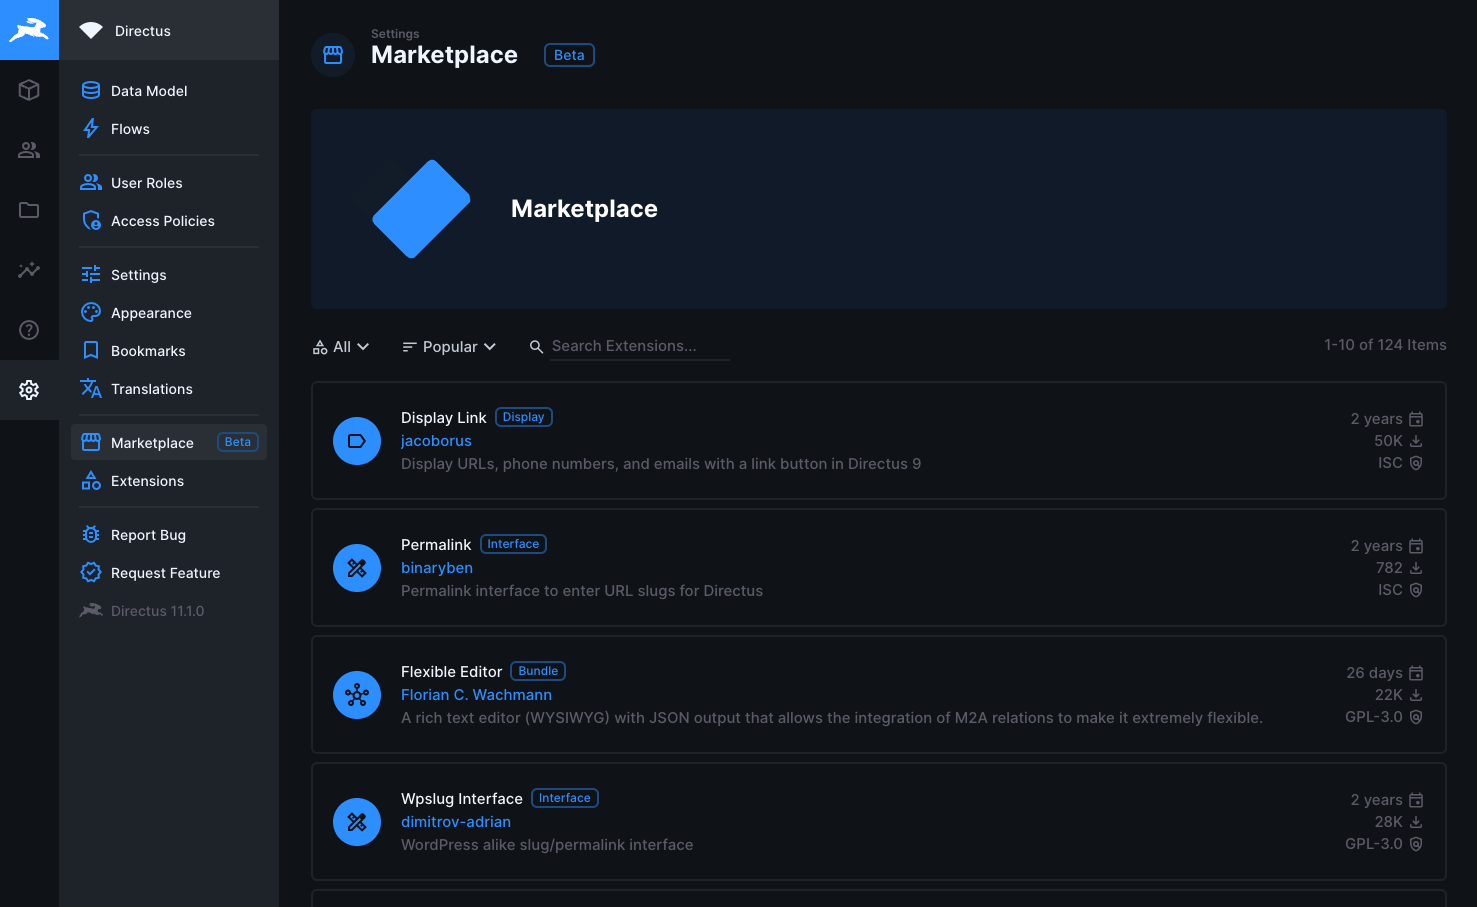
Task: Open the Insights chart icon
Action: 29,270
